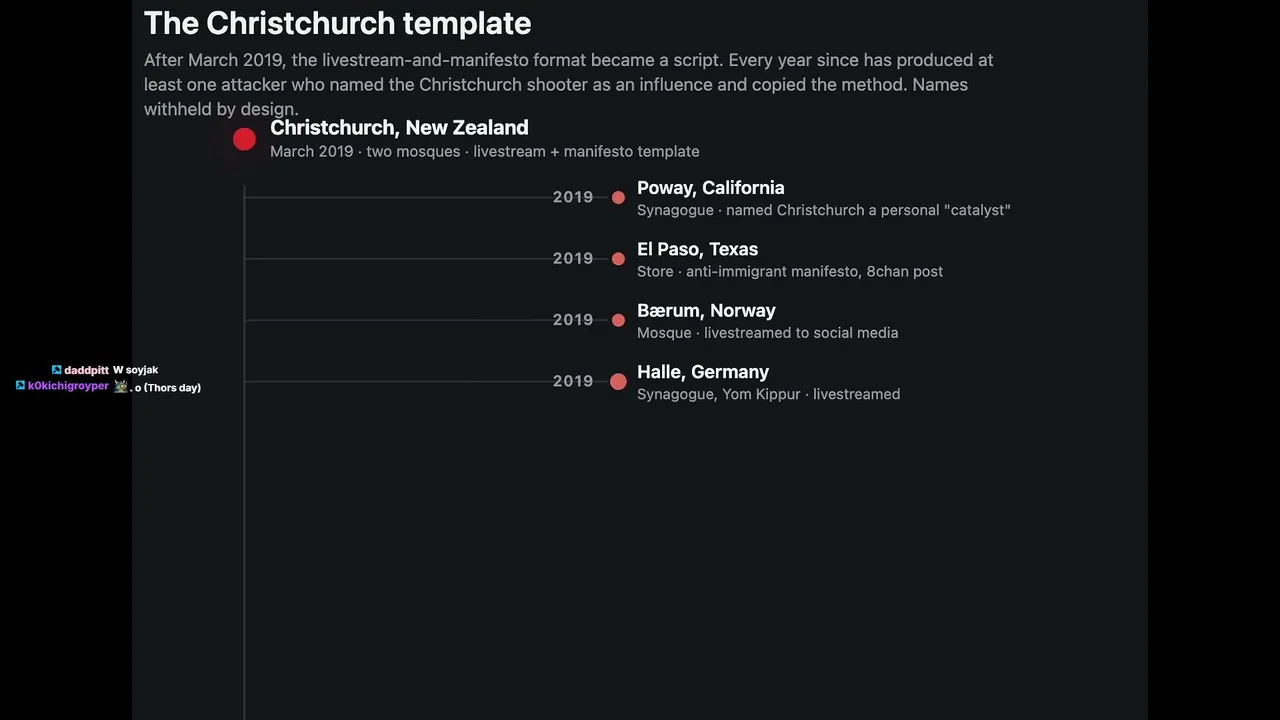
Task: Click the emote in k0kichigroyper's chat message
Action: click(120, 386)
